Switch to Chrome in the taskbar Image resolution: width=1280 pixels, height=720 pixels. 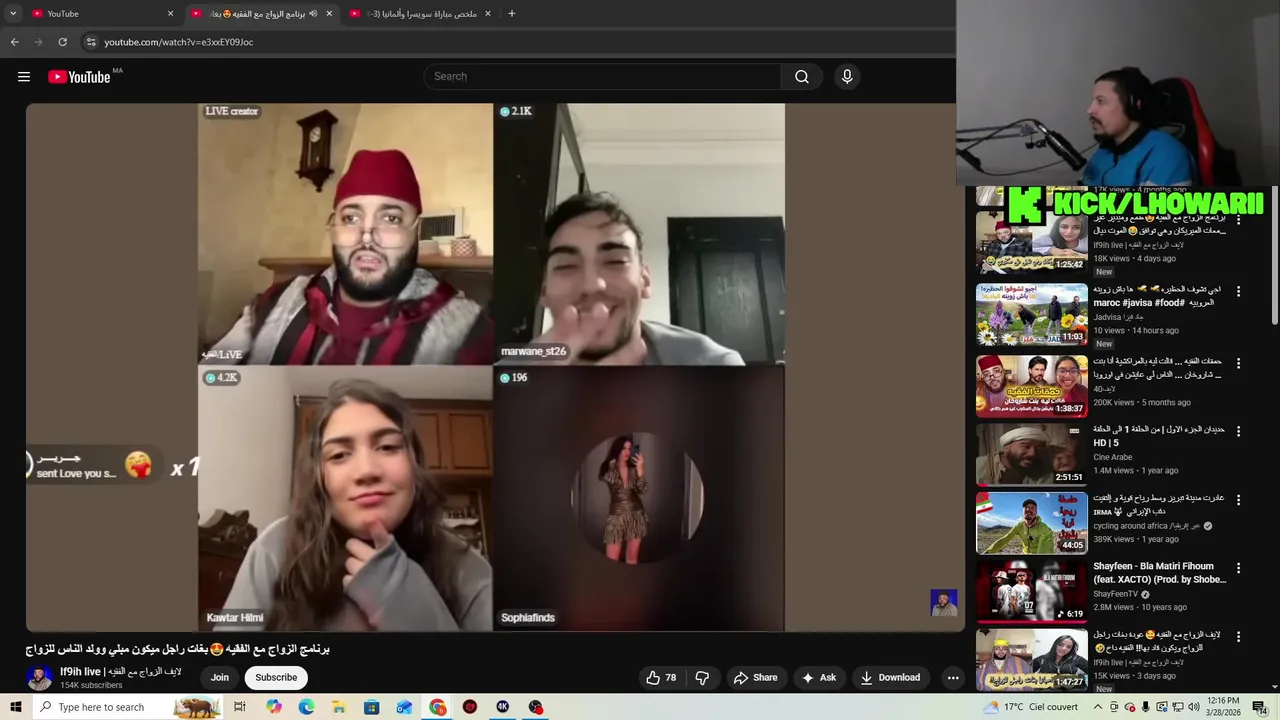click(x=438, y=707)
